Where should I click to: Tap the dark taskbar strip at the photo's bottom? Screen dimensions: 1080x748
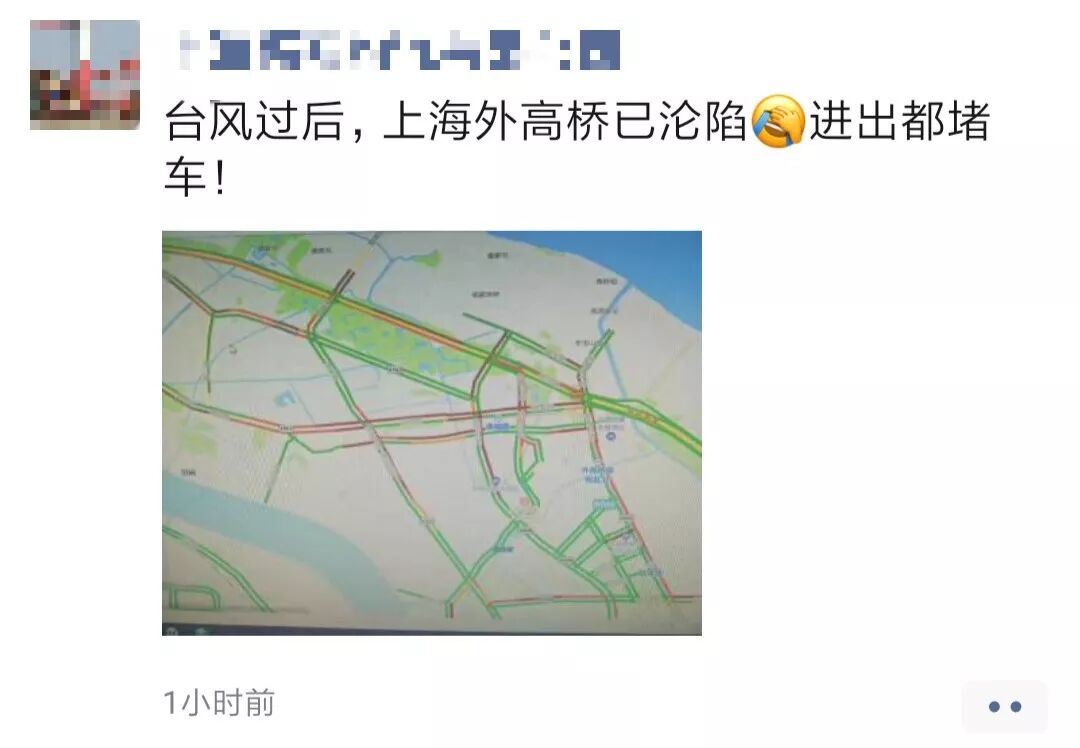pos(432,630)
